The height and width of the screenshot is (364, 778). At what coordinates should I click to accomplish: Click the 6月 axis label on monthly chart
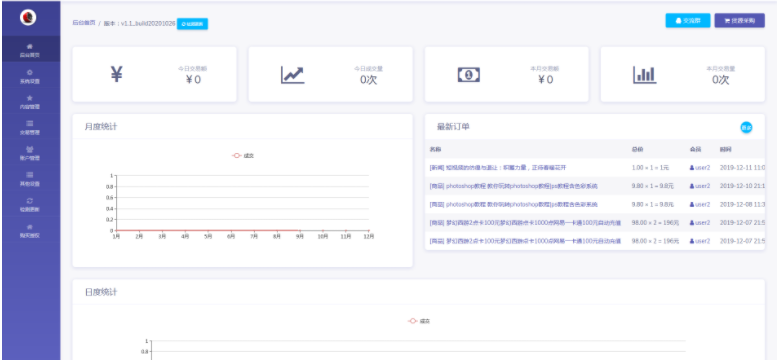(x=231, y=237)
